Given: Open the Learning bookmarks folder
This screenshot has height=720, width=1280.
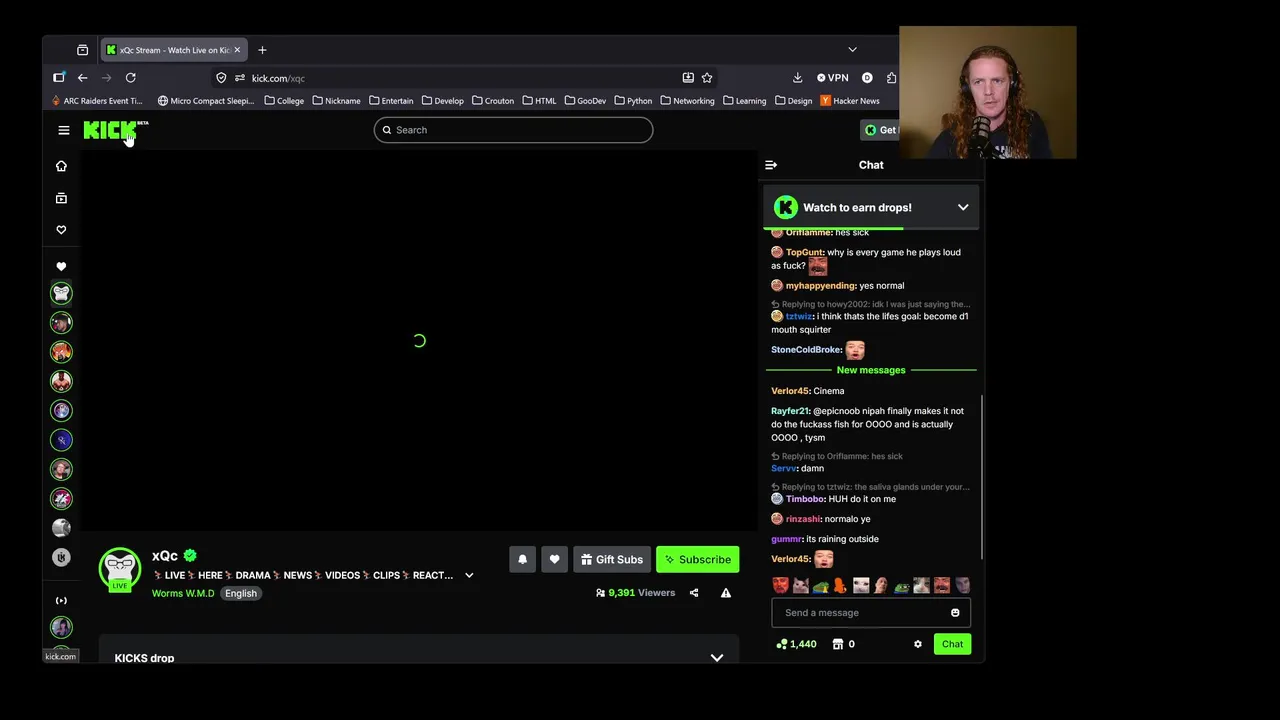Looking at the screenshot, I should pyautogui.click(x=744, y=101).
